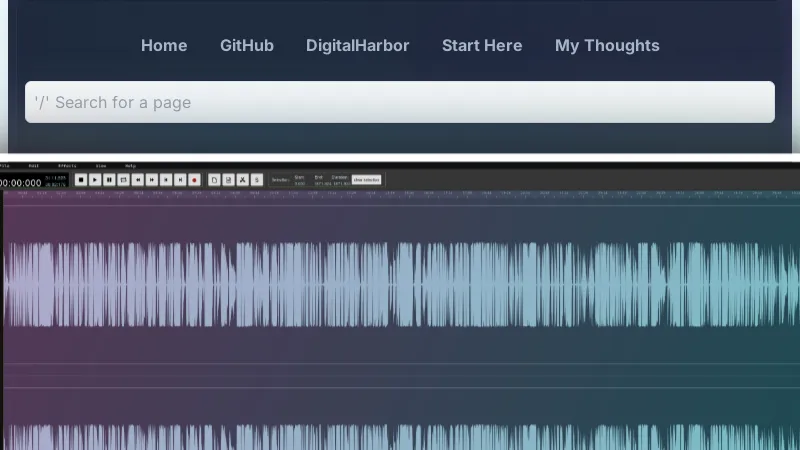Cut selection using the scissors icon
The image size is (800, 450).
242,179
